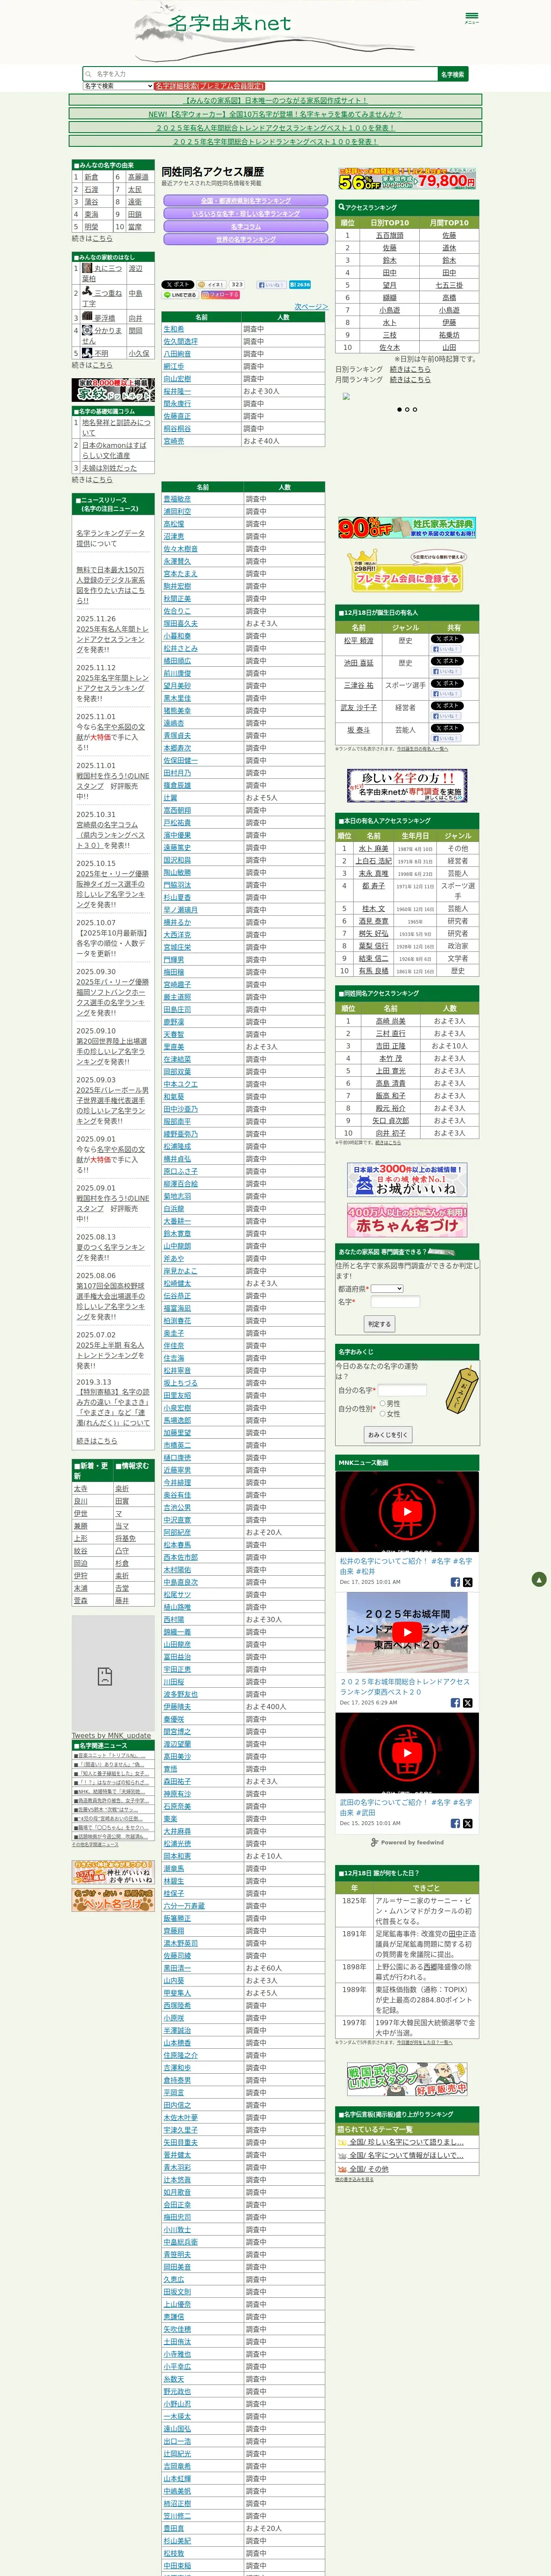551x2576 pixels.
Task: Open 世界の名字ランキング purple tab
Action: pyautogui.click(x=246, y=239)
